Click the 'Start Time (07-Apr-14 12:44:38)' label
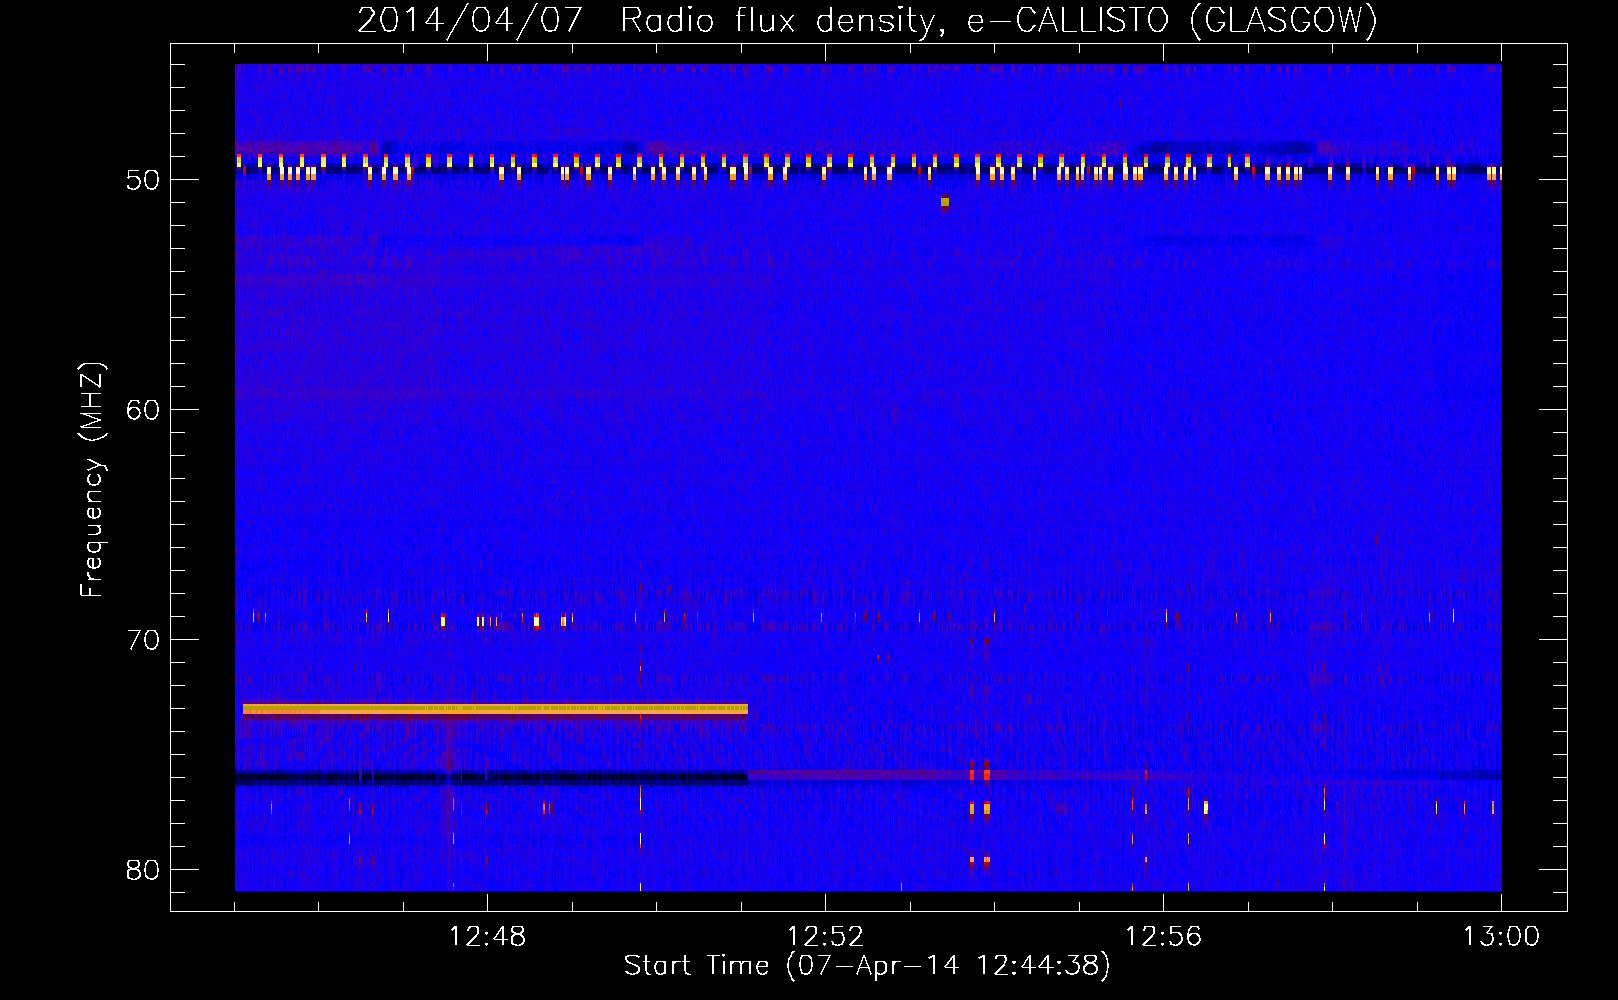Screen dimensions: 1618x1000 pyautogui.click(x=867, y=965)
